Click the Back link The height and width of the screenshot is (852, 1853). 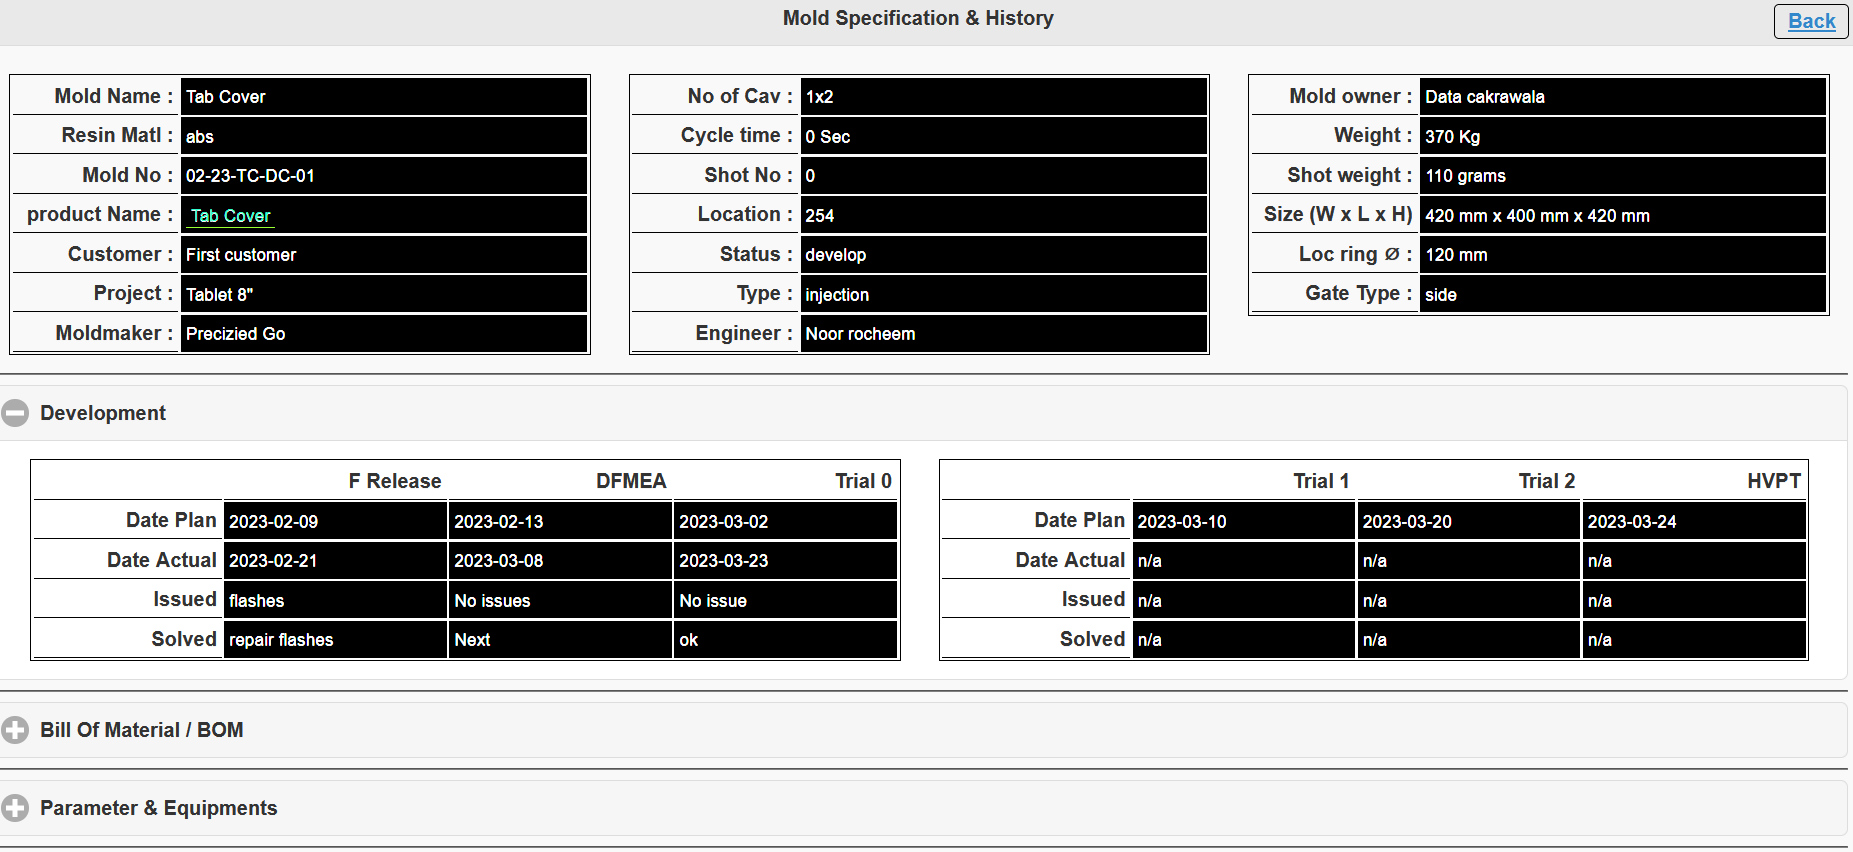click(1811, 21)
